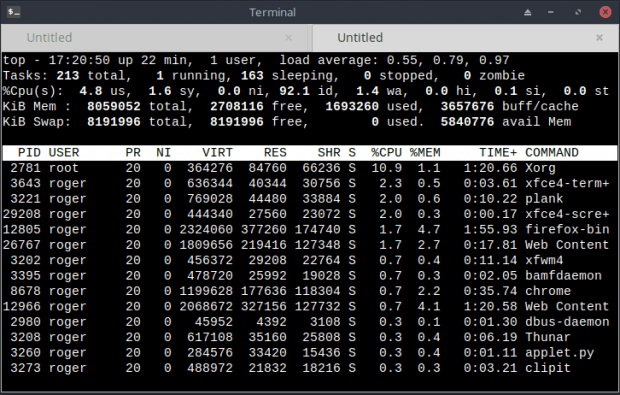Screen dimensions: 620x395
Task: Close the second Untitled tab
Action: coord(599,38)
